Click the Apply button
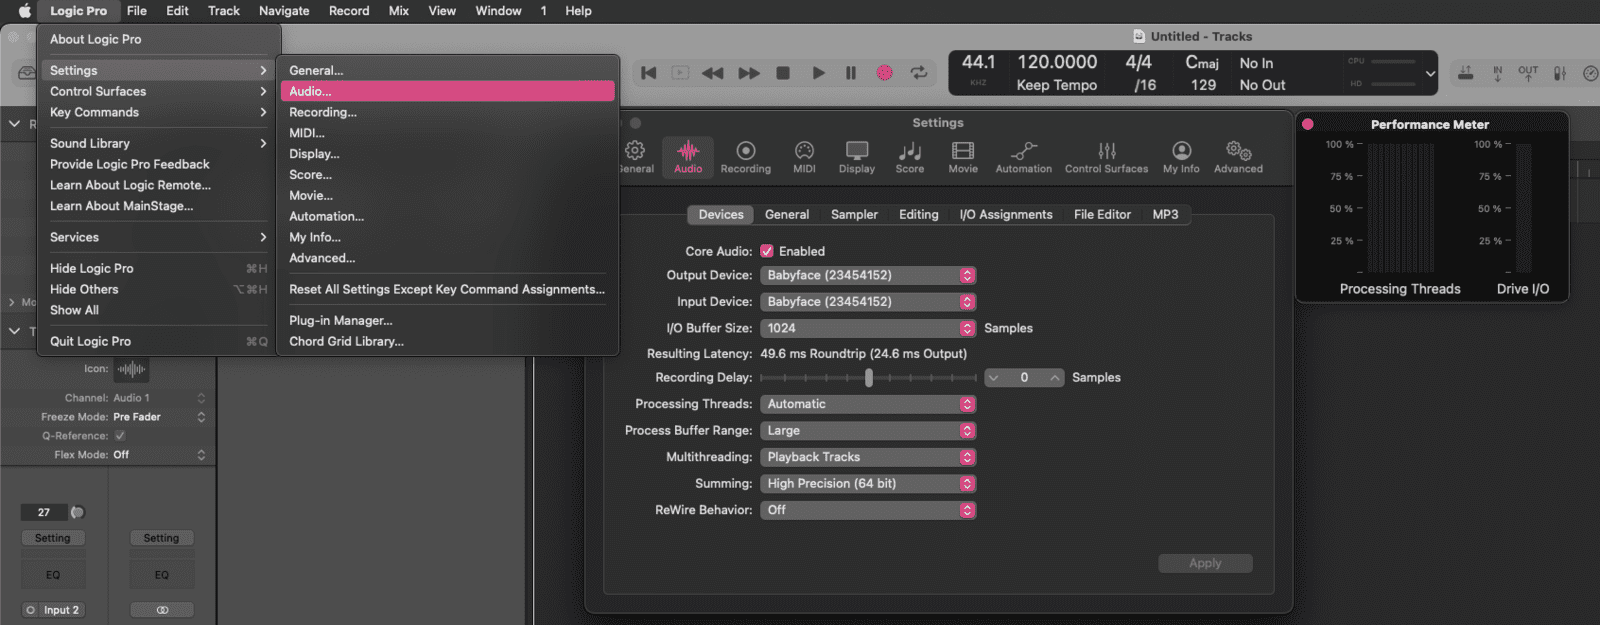1600x625 pixels. (1205, 563)
